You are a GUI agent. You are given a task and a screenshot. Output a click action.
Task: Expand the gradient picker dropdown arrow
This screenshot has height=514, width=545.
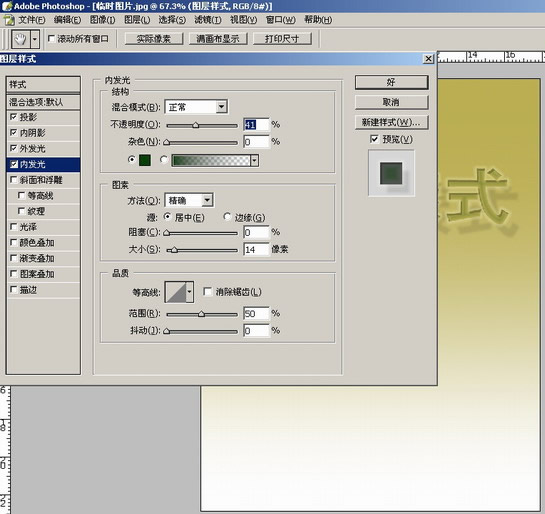click(254, 160)
